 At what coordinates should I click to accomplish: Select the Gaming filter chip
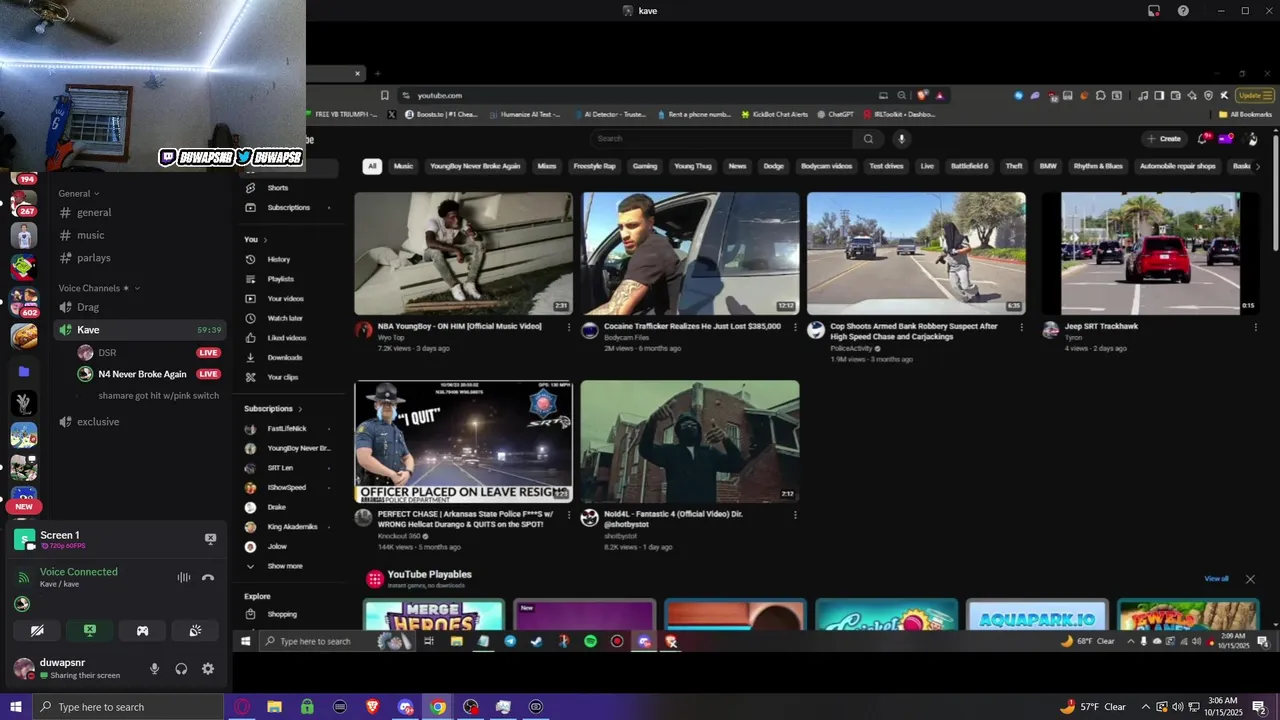click(x=645, y=166)
